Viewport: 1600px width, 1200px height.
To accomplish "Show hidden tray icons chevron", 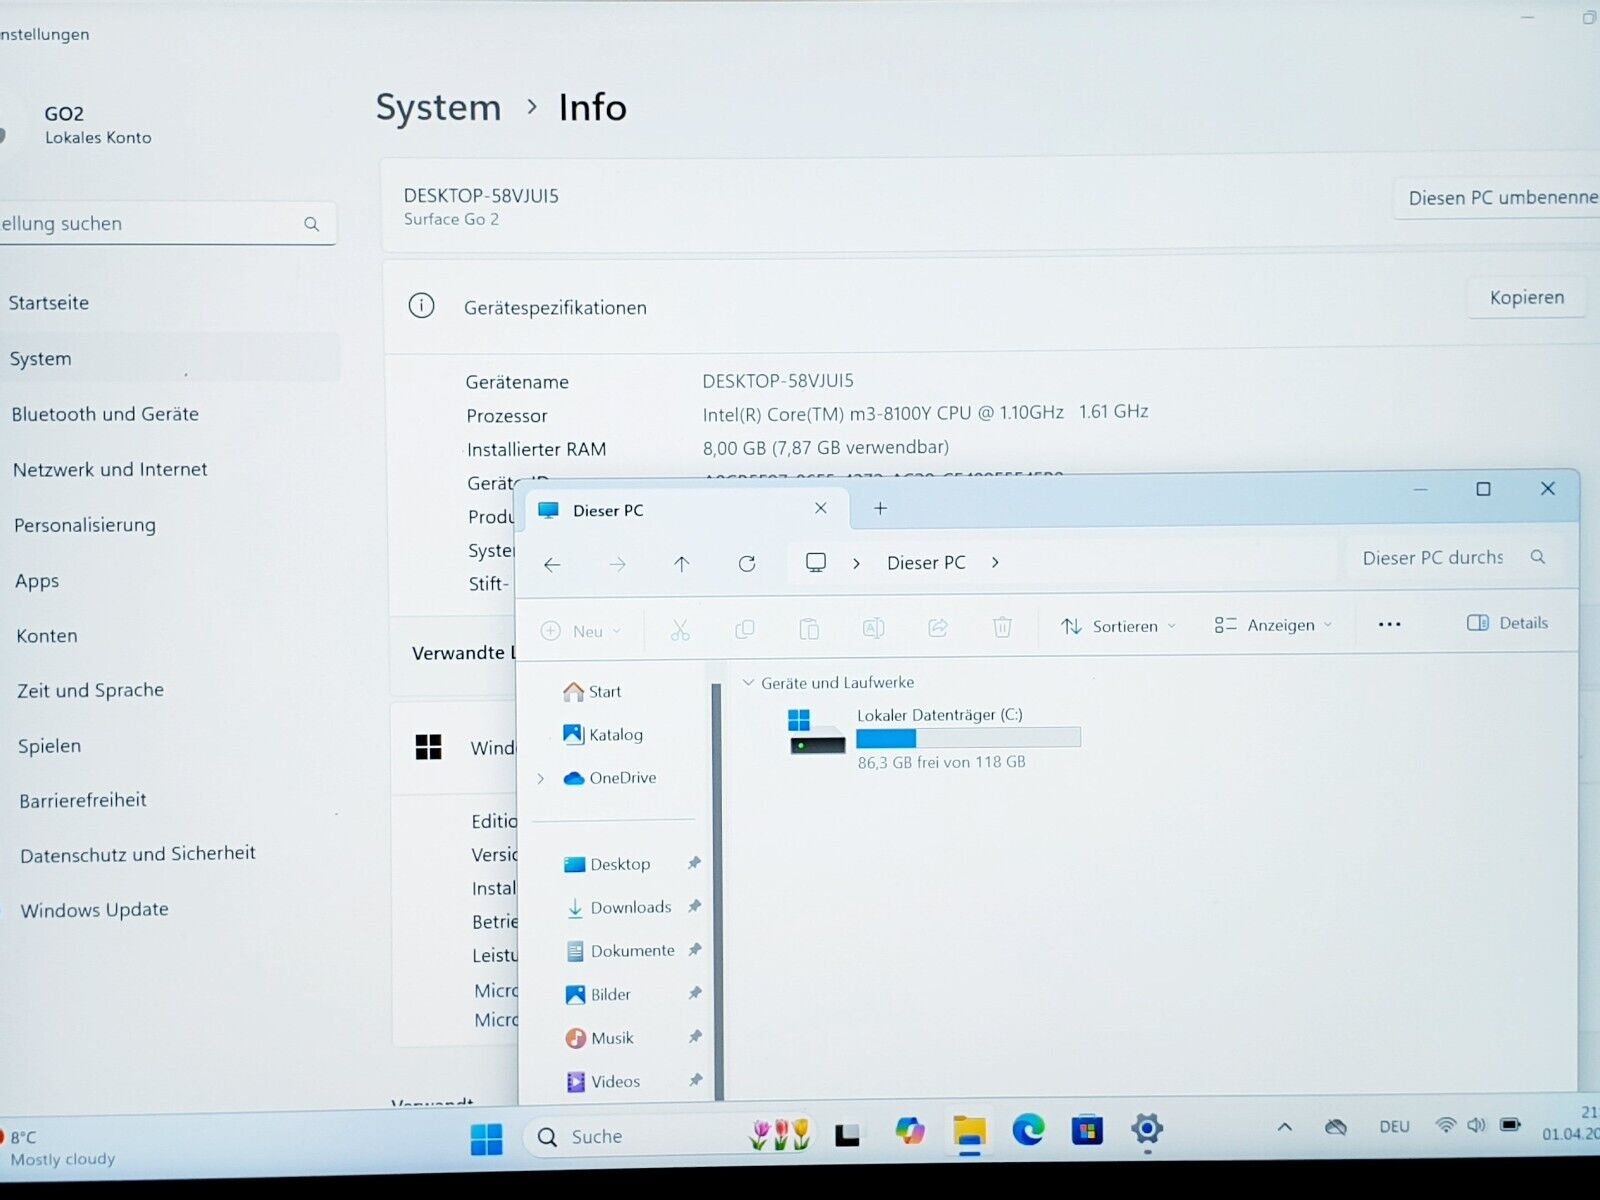I will click(x=1285, y=1127).
